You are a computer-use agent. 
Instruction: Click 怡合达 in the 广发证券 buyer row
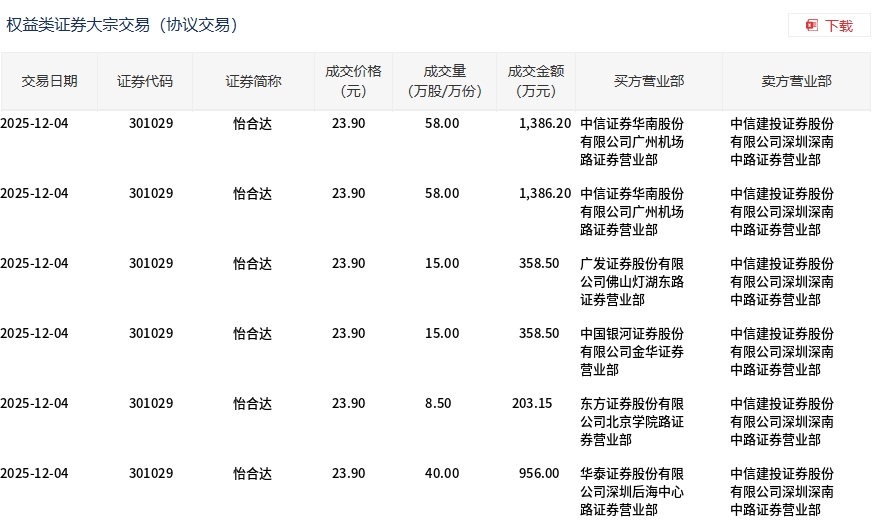tap(252, 263)
